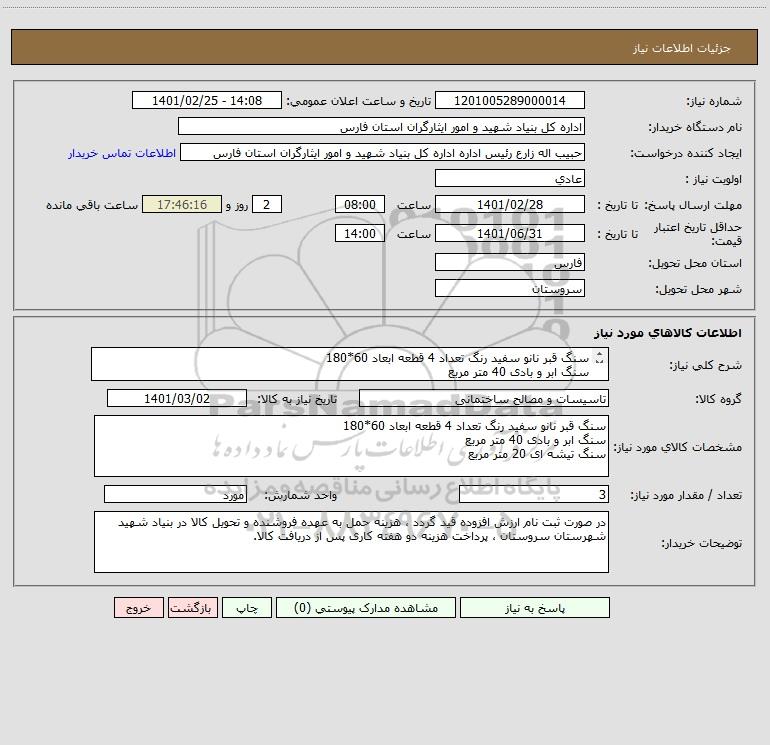Click the response deadline date 1401/02/28

pos(510,204)
